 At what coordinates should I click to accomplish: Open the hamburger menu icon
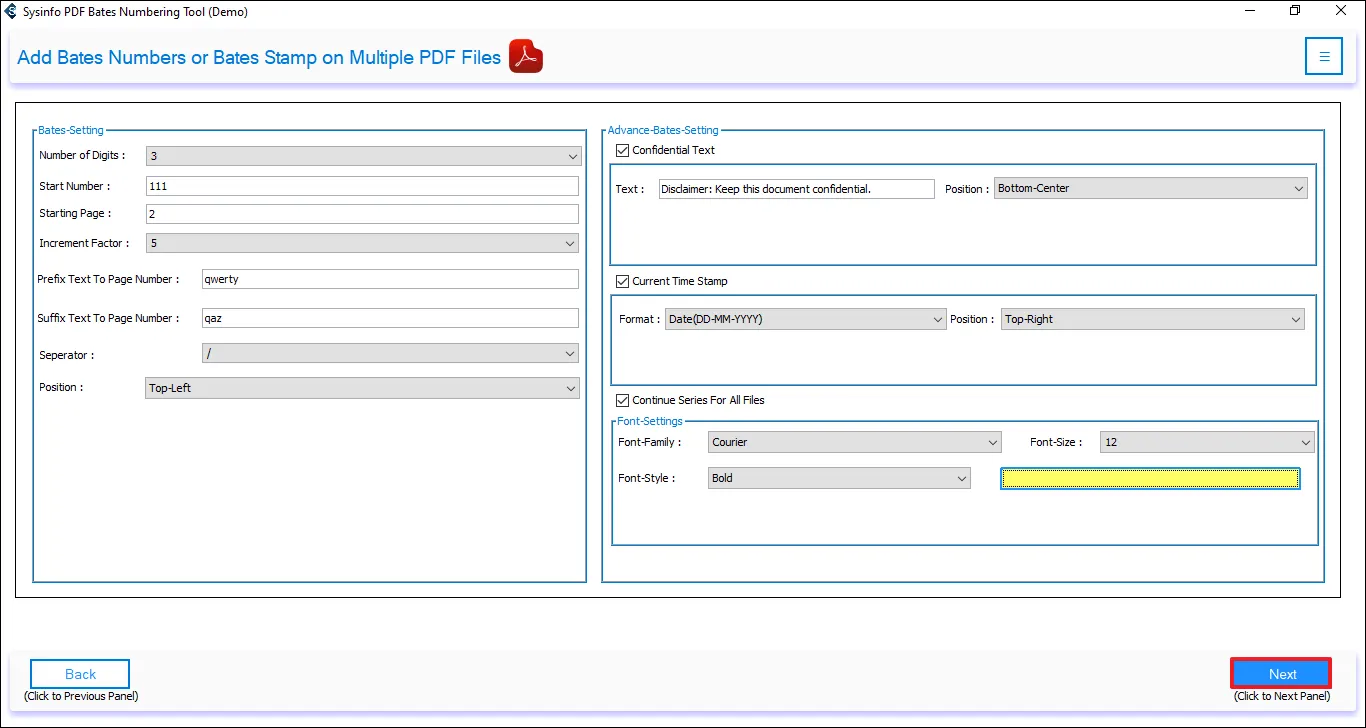(1323, 57)
